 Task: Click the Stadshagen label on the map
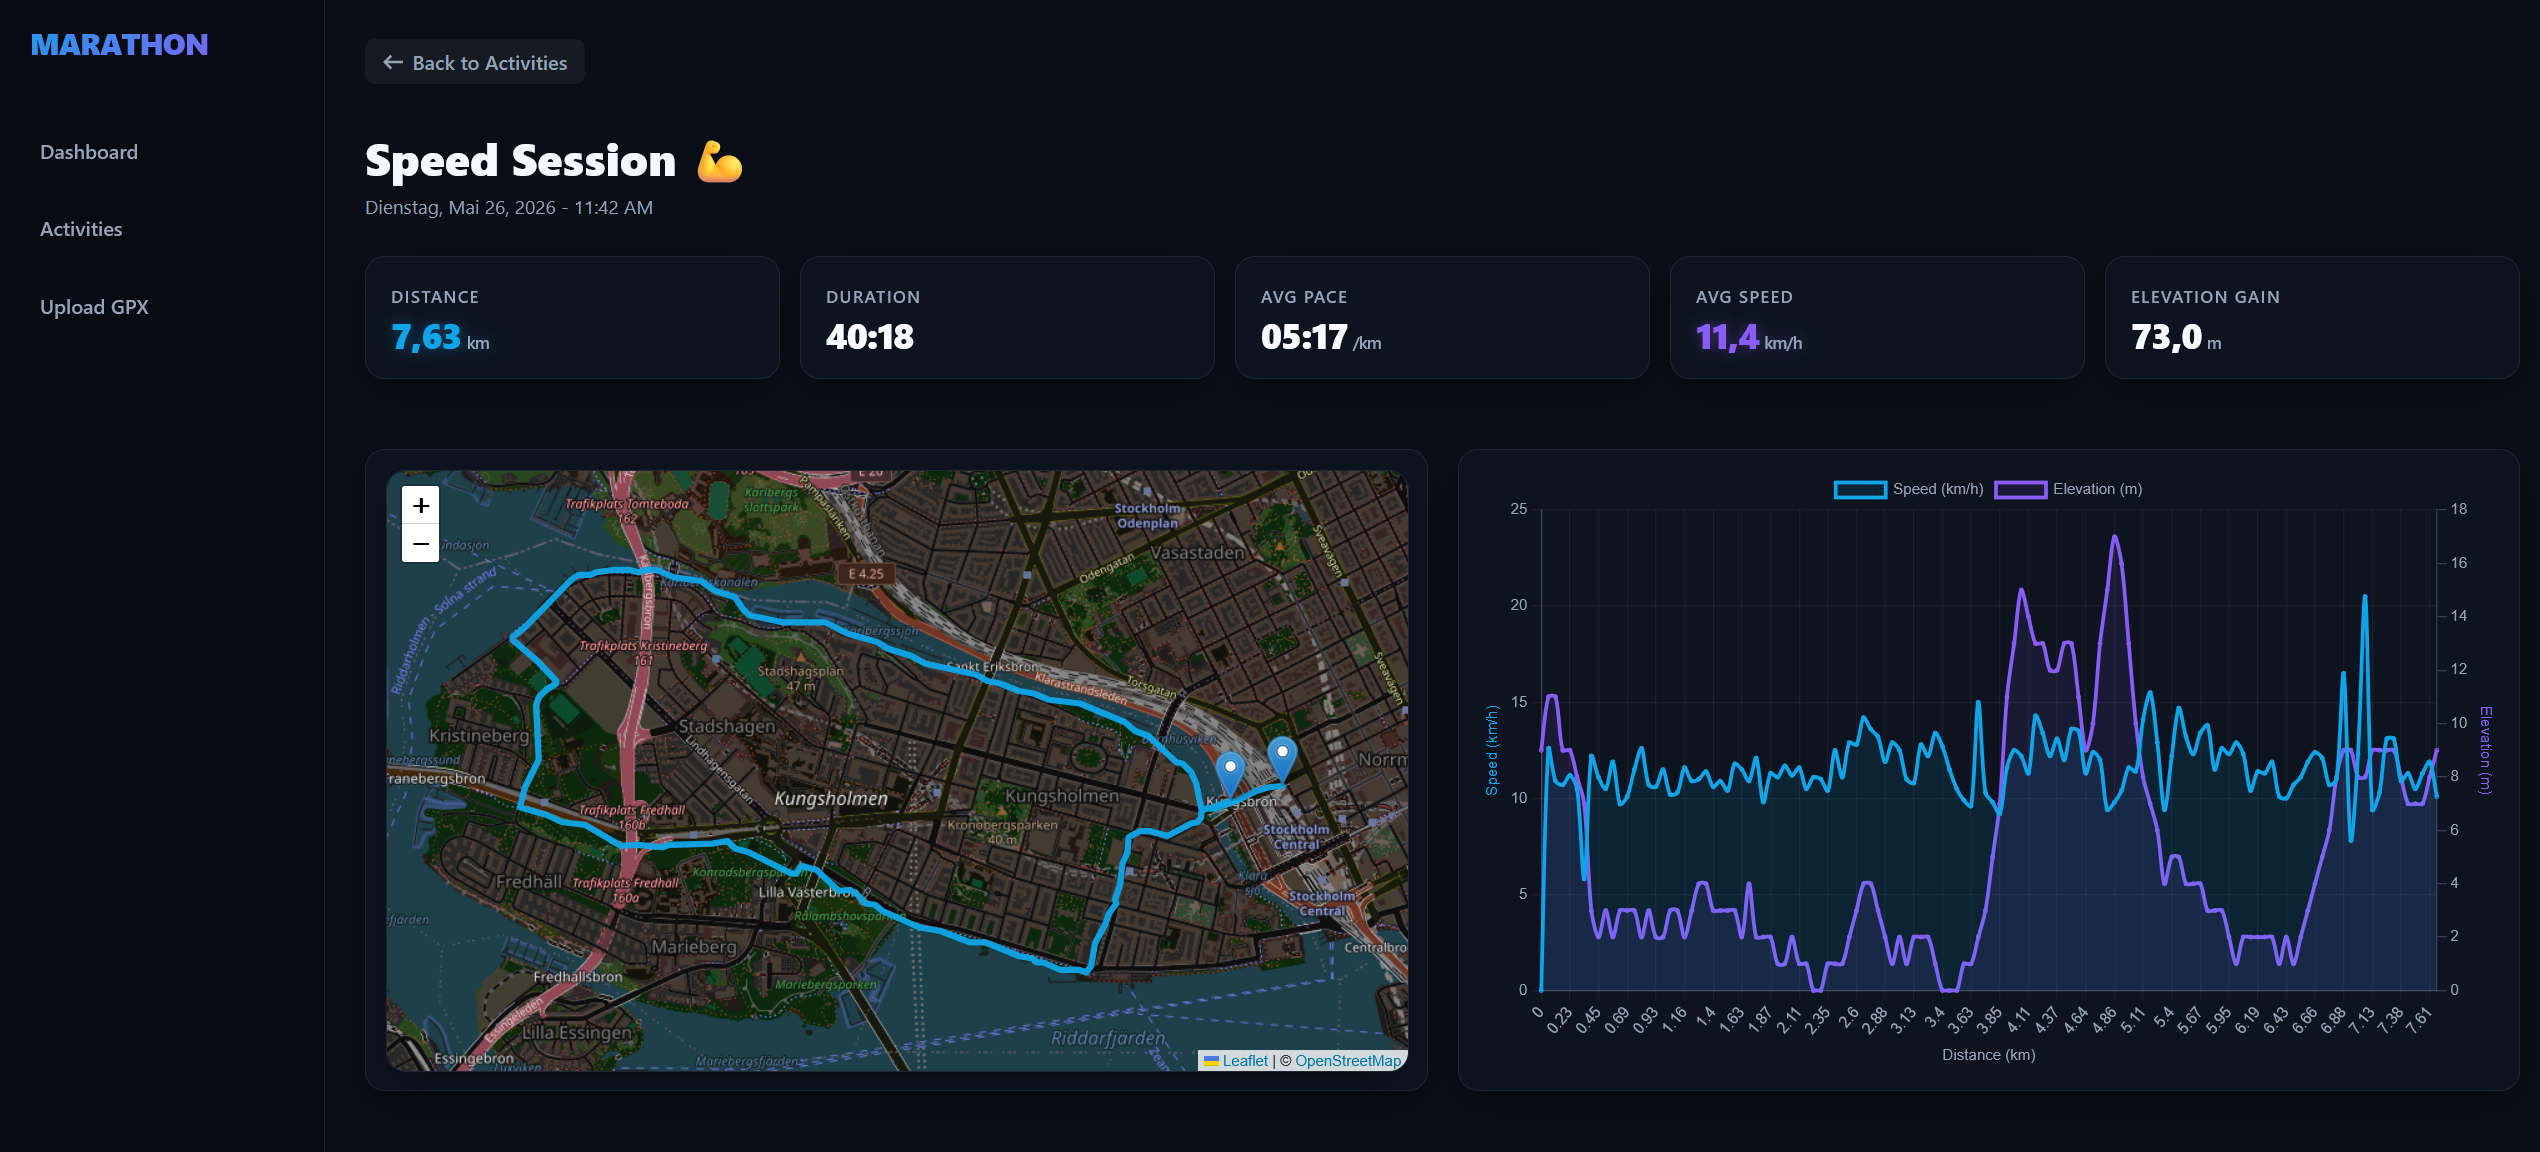pyautogui.click(x=727, y=726)
